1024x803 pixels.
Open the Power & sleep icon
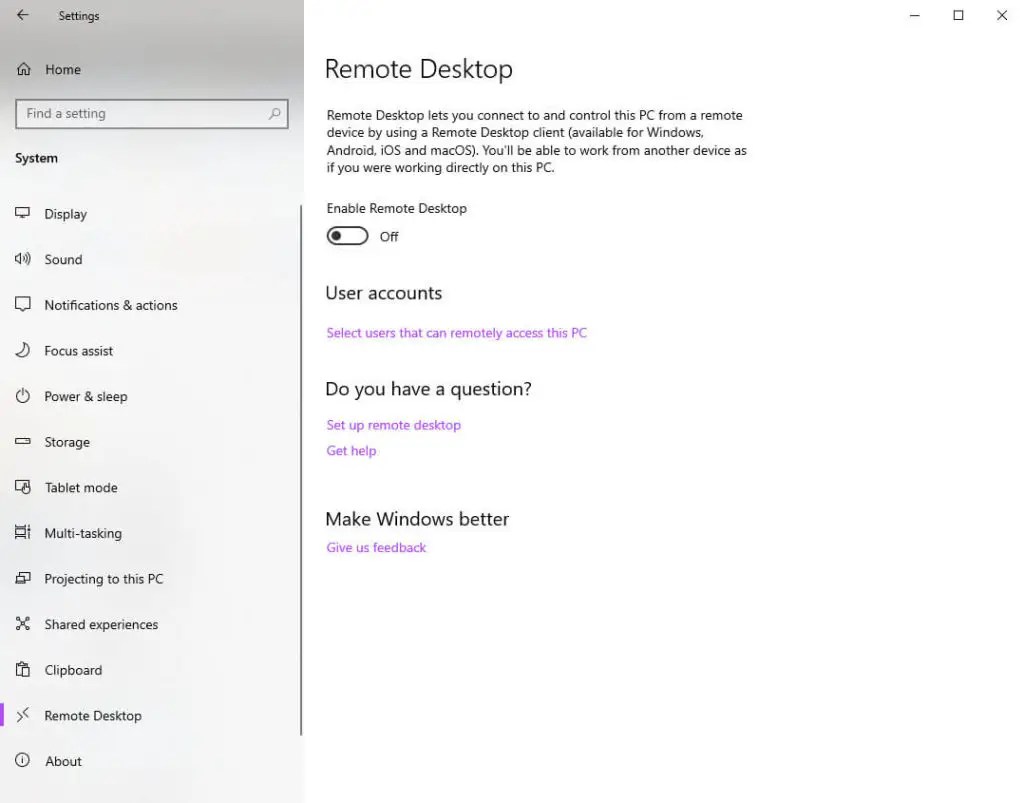click(x=22, y=396)
